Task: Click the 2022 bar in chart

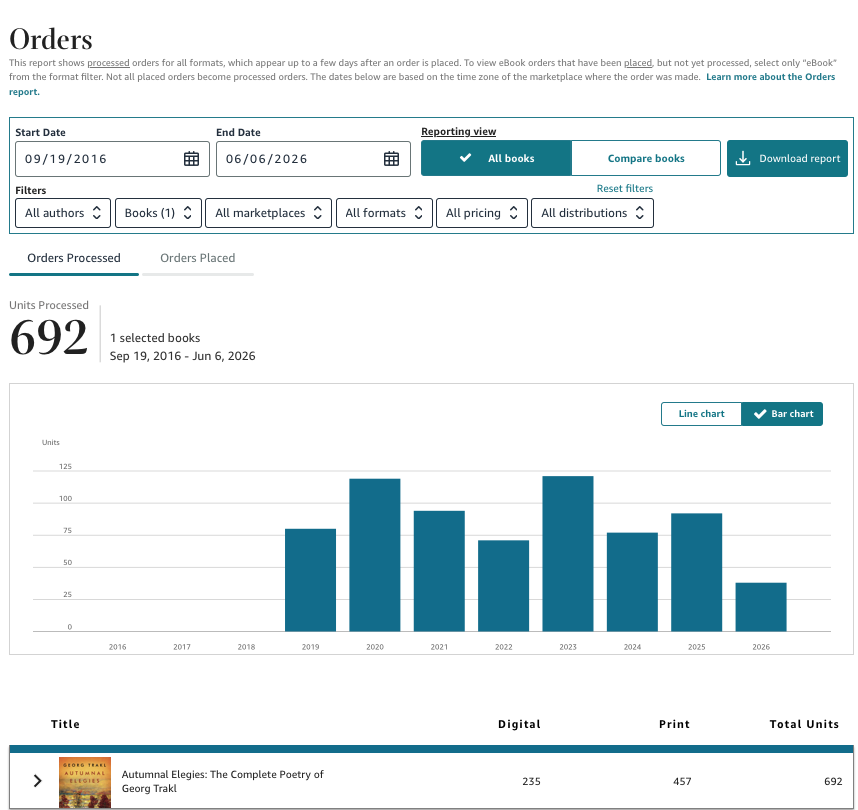Action: point(503,586)
